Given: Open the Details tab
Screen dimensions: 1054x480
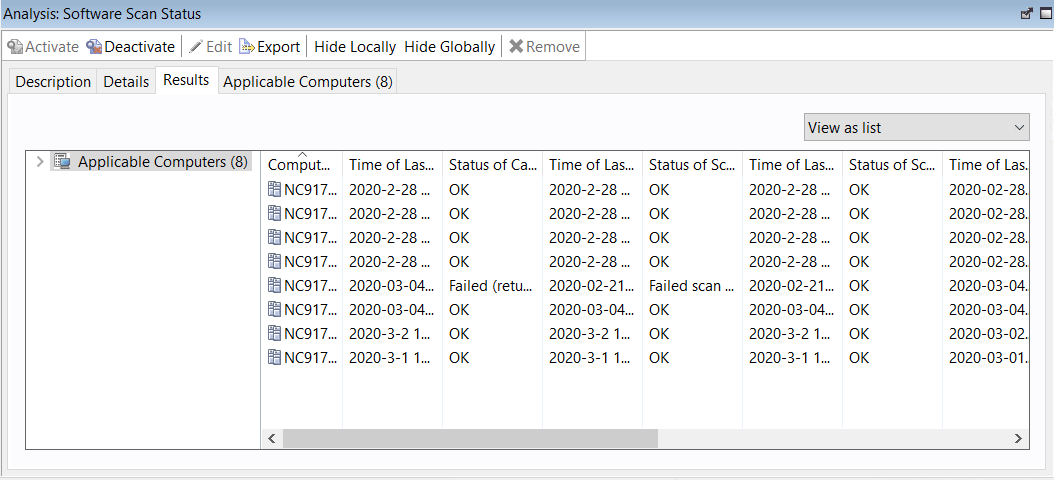Looking at the screenshot, I should (126, 82).
